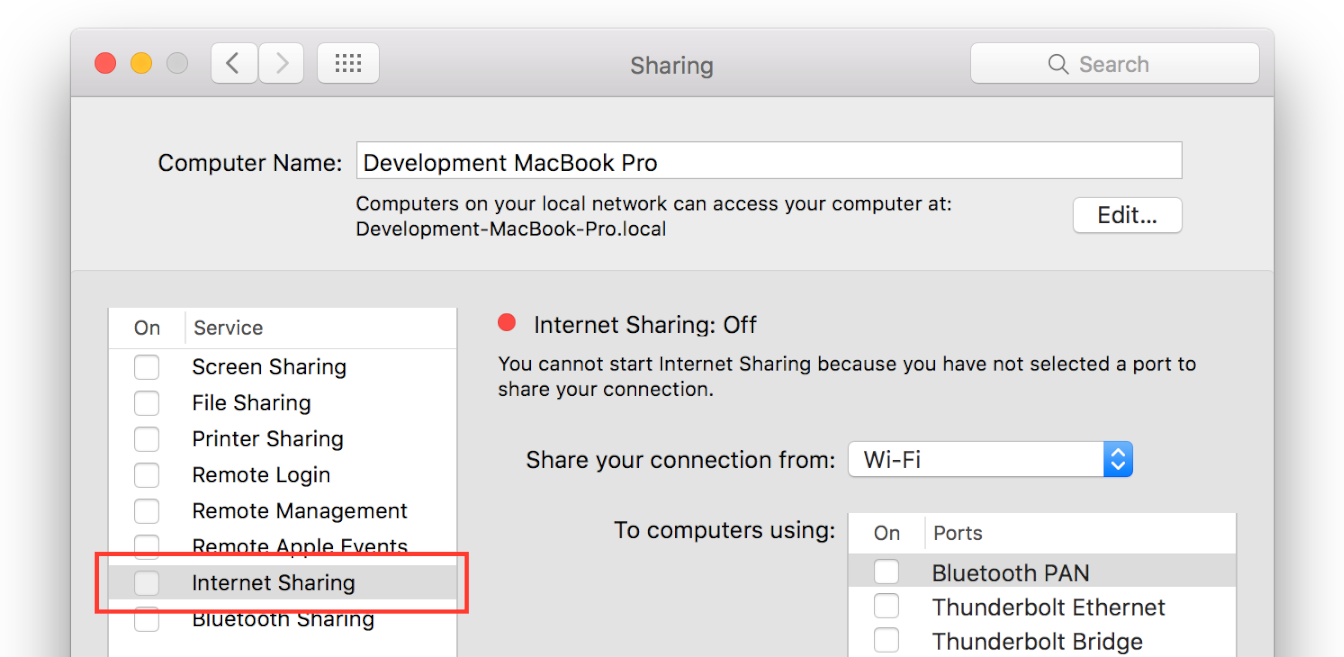Select Printer Sharing in service list
The width and height of the screenshot is (1344, 657).
(267, 439)
